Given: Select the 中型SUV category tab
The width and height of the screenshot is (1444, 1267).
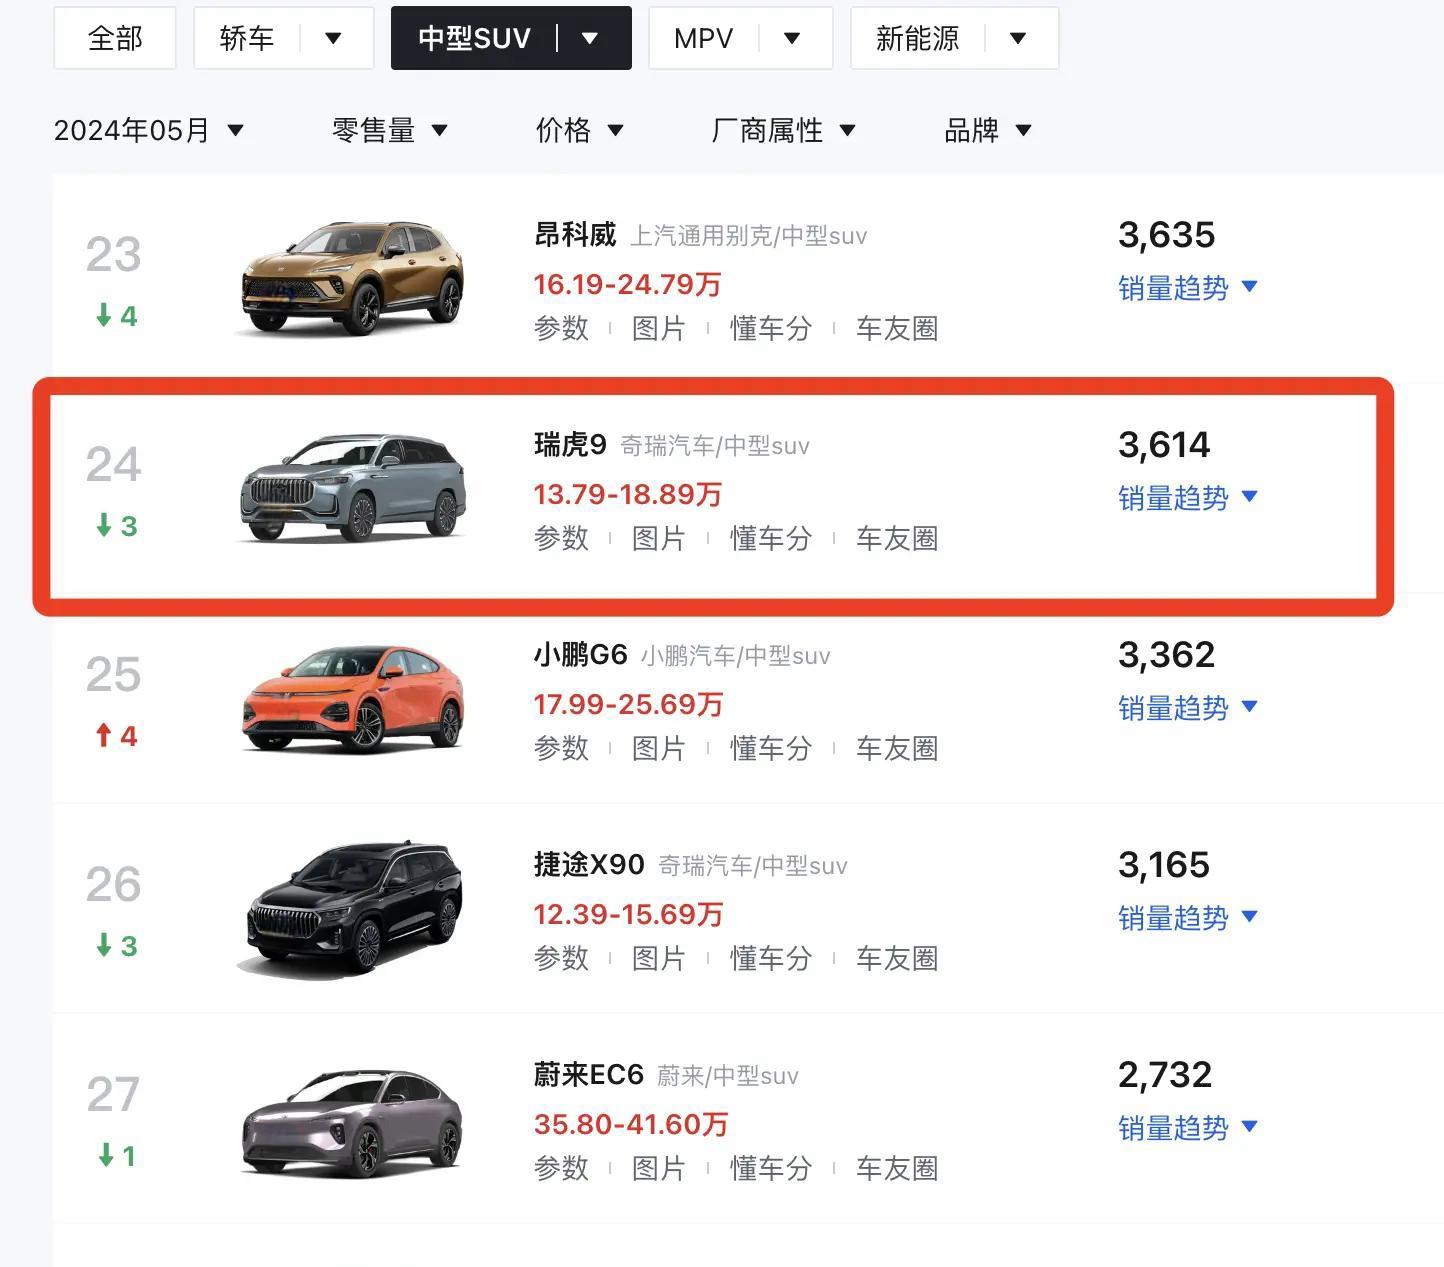Looking at the screenshot, I should point(474,38).
